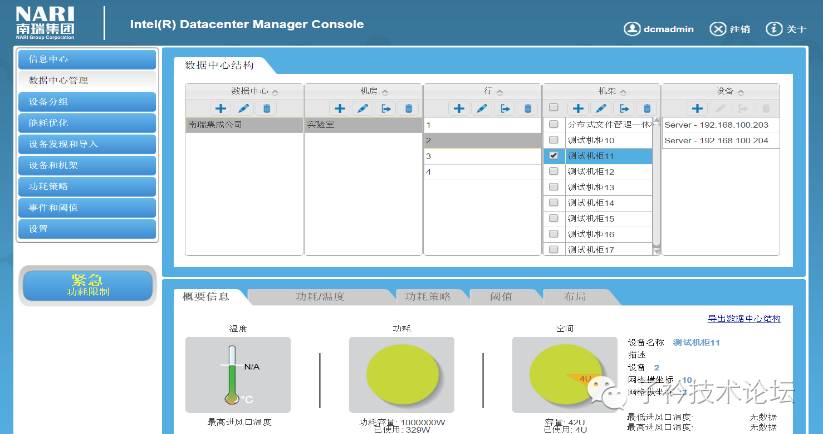Open 信息中心 in the sidebar
This screenshot has height=434, width=823.
pyautogui.click(x=87, y=59)
